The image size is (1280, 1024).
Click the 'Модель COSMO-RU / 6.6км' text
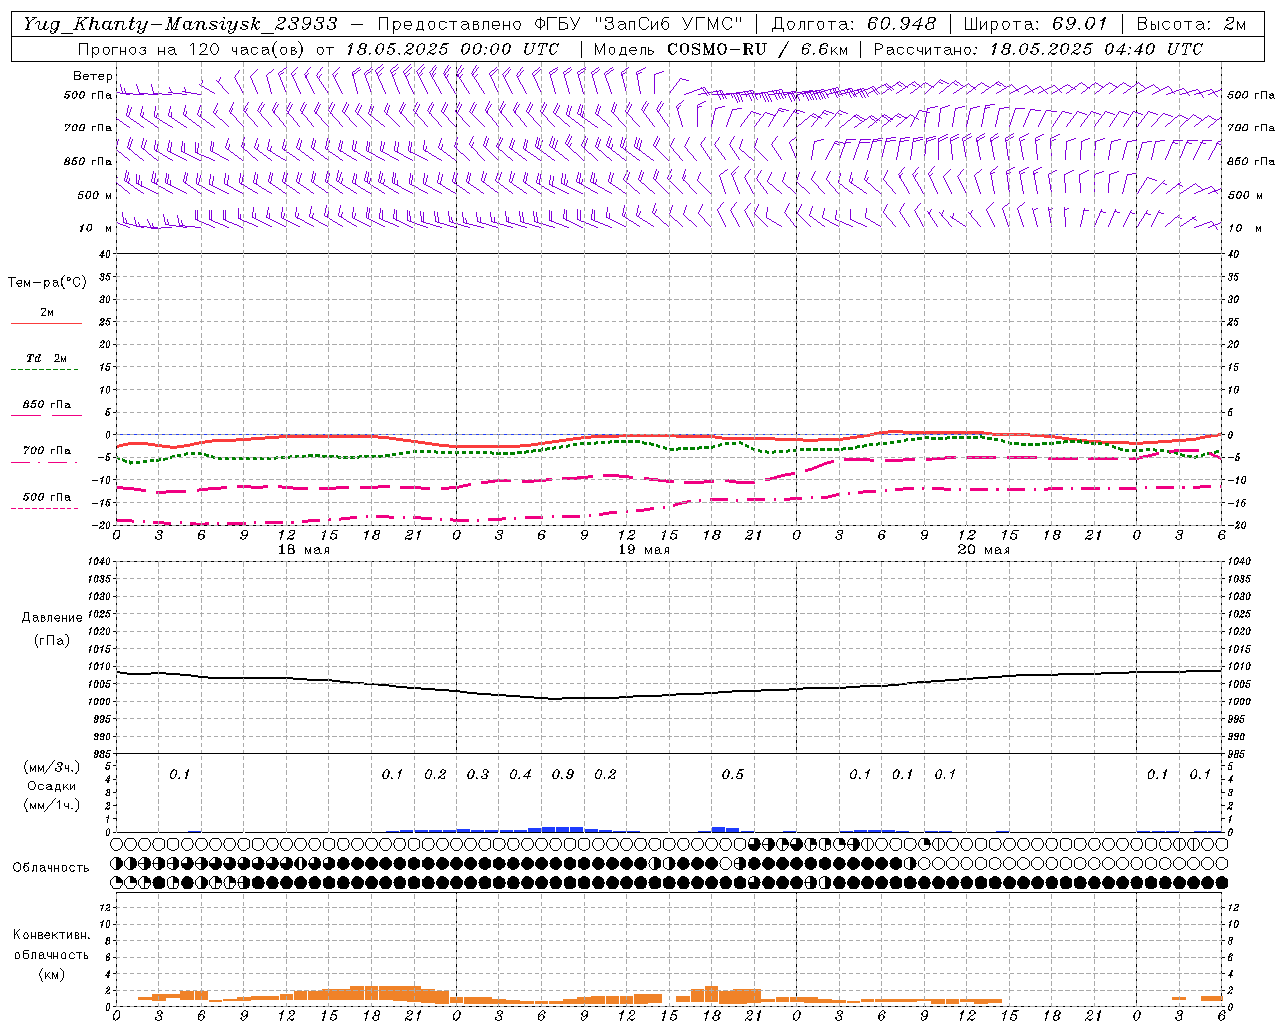point(720,49)
